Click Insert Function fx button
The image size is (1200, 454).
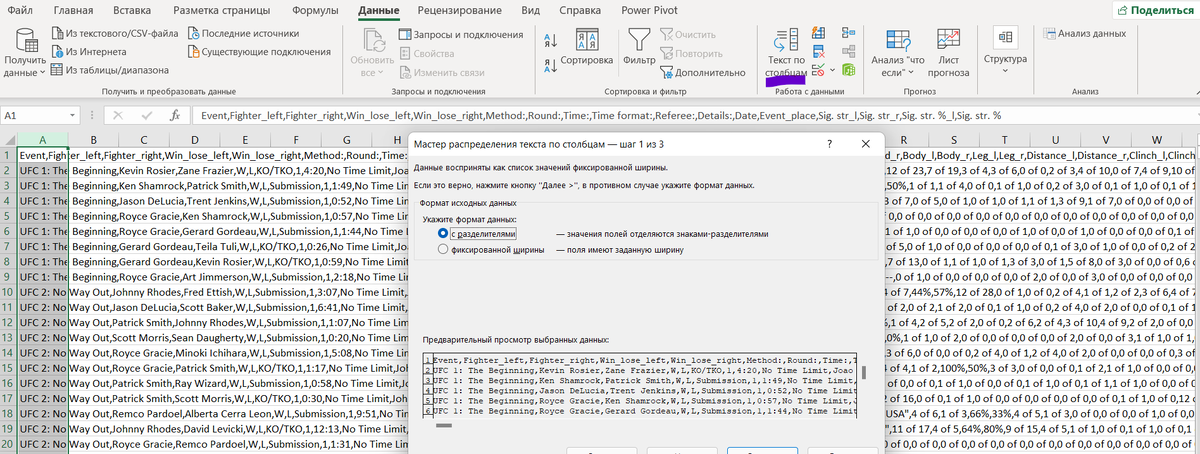174,115
